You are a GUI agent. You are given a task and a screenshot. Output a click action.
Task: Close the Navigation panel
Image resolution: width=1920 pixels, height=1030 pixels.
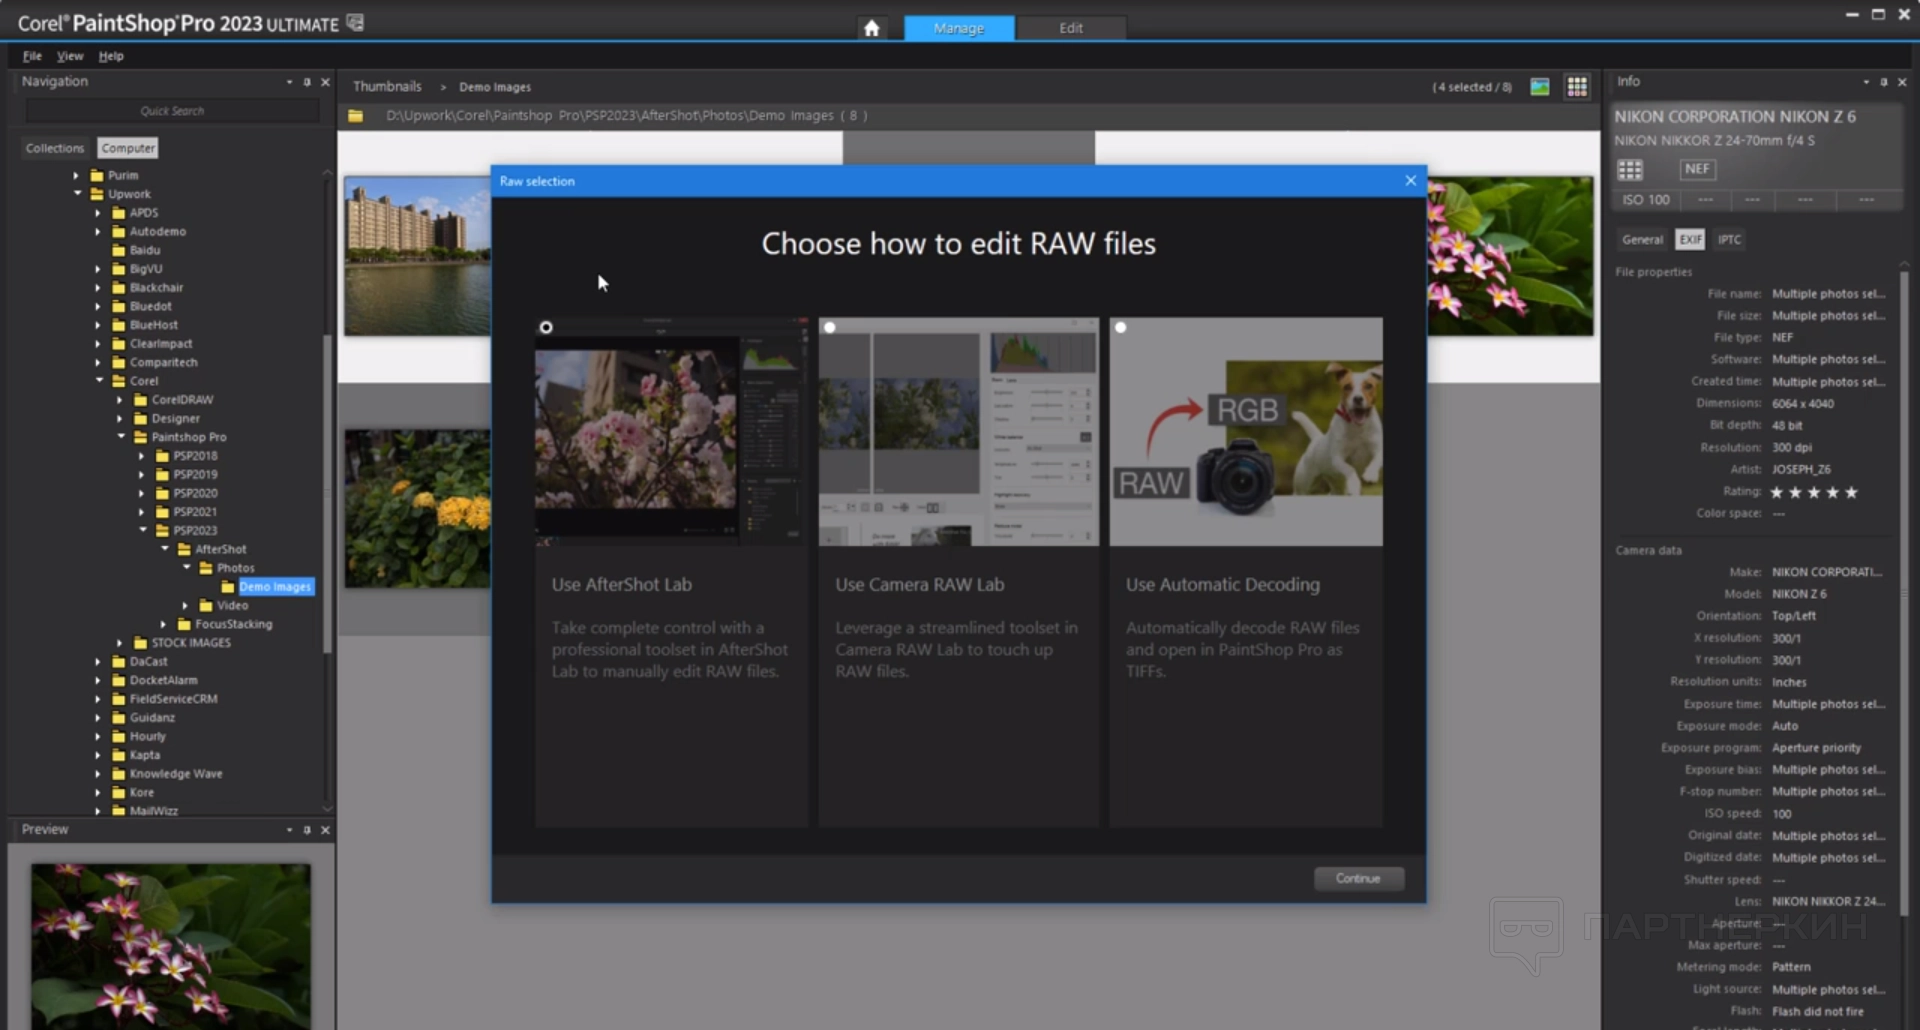(325, 82)
